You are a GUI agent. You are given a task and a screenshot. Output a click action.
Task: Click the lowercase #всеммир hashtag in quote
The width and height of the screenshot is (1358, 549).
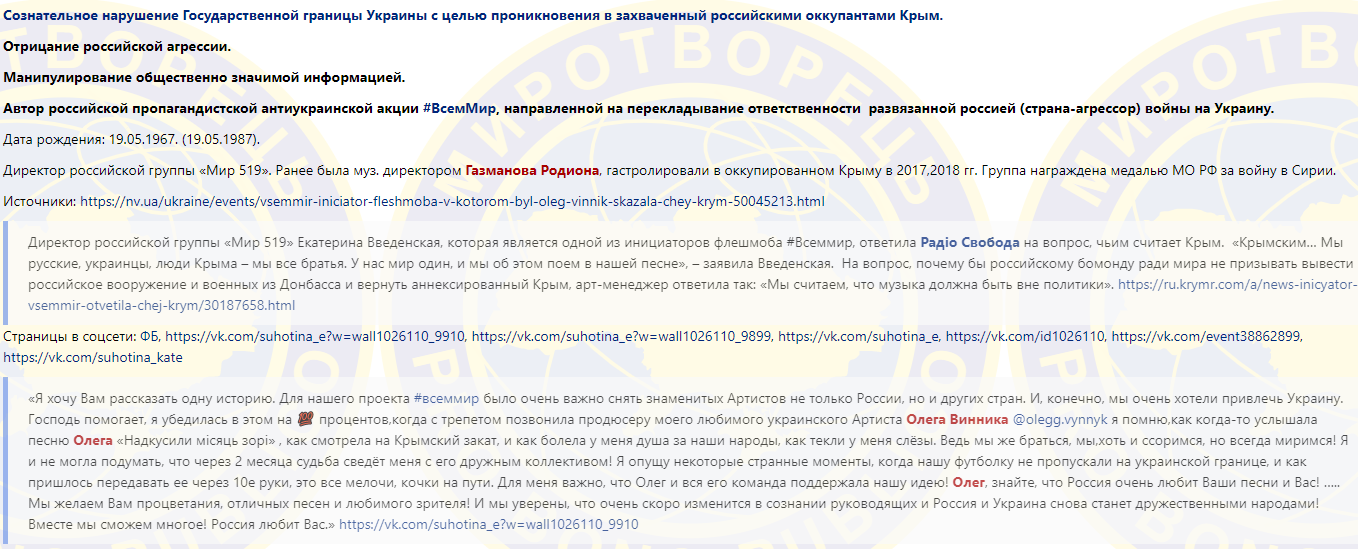(446, 399)
